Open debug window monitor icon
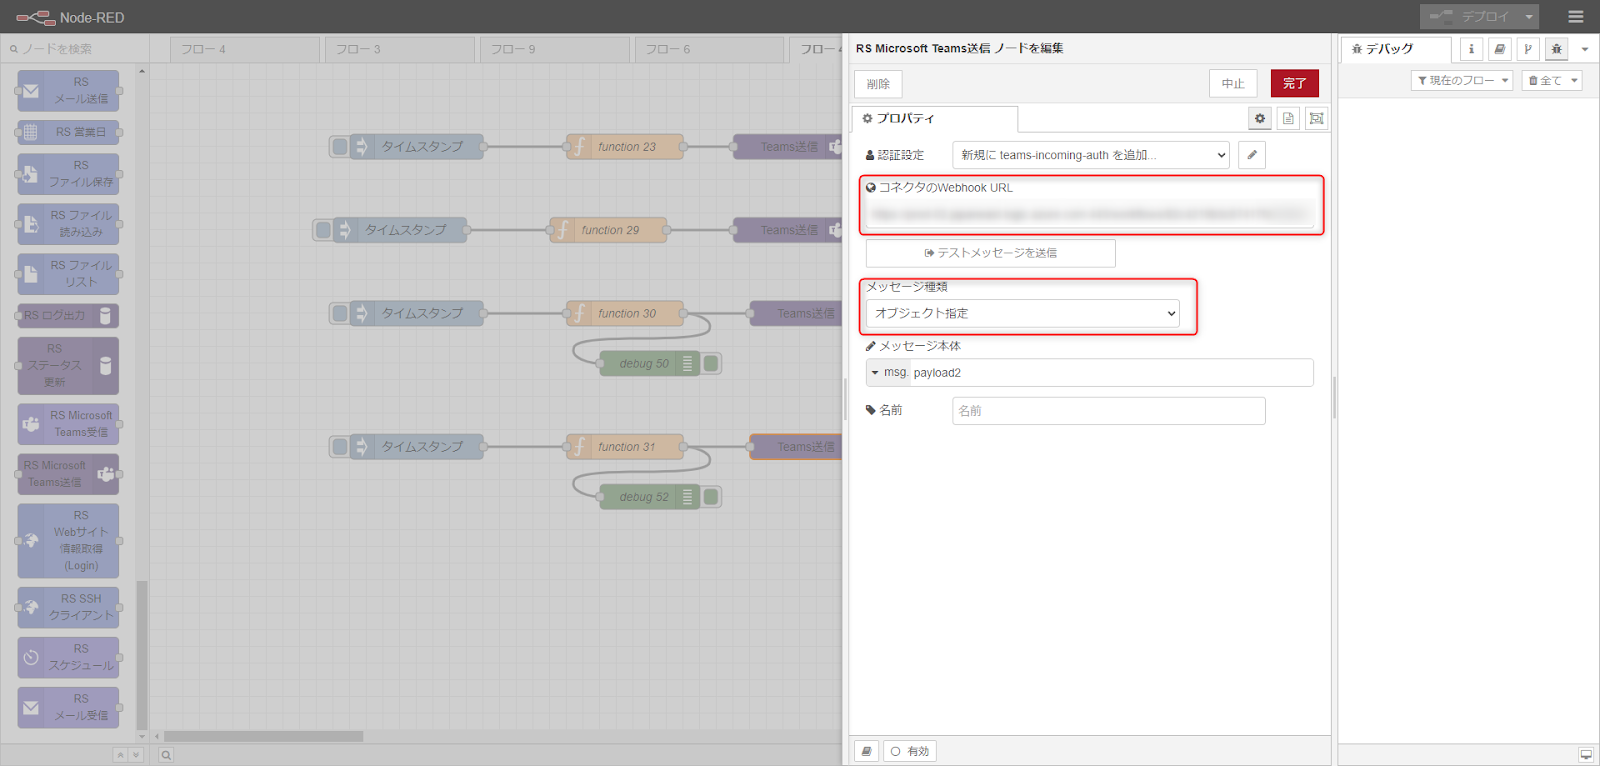Viewport: 1600px width, 766px height. [1585, 755]
